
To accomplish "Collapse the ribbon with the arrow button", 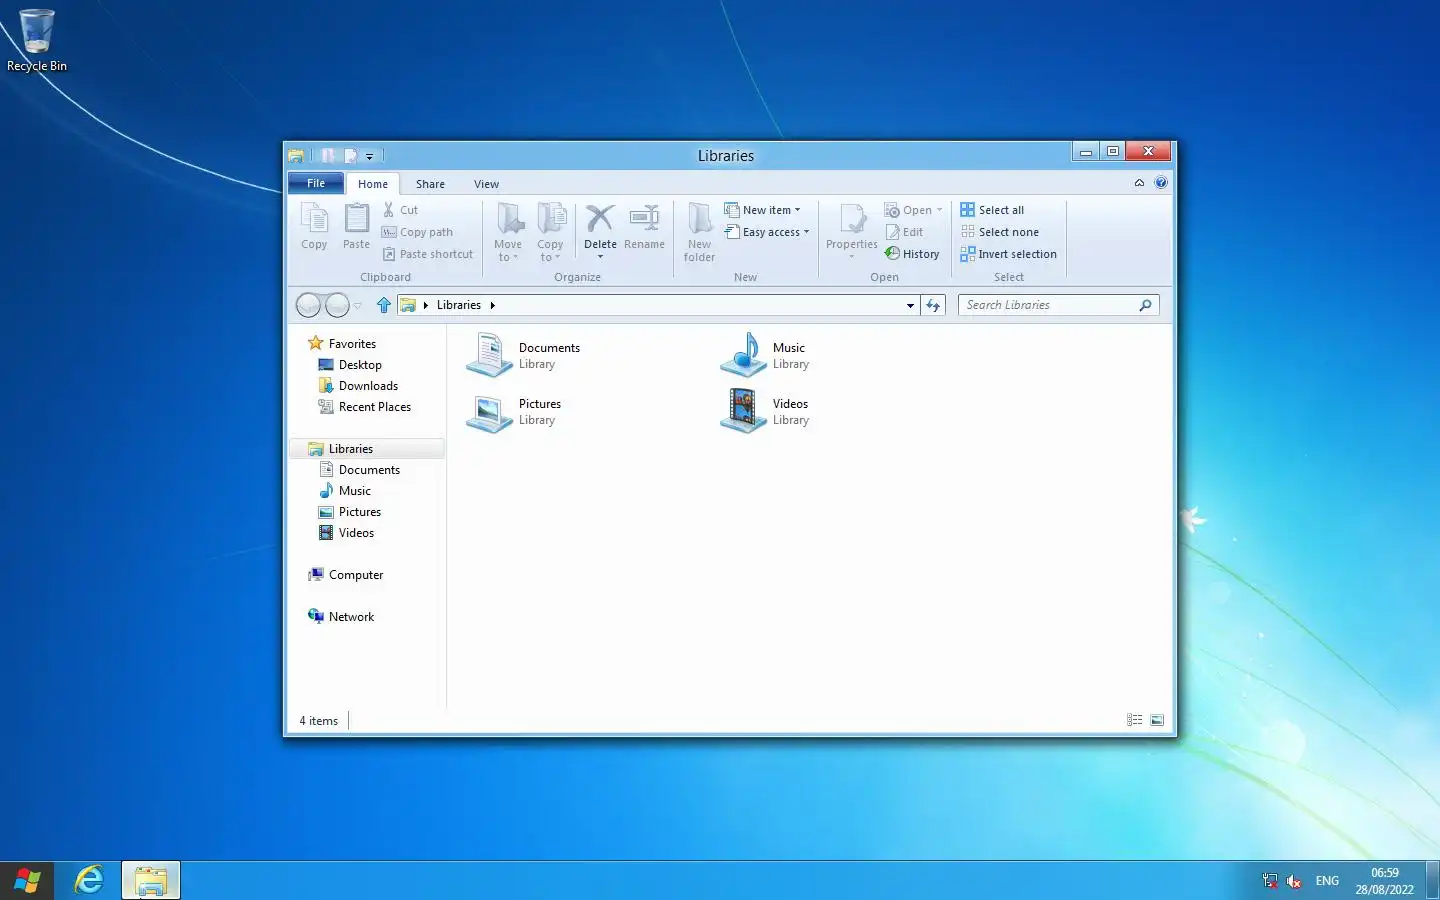I will (1139, 183).
